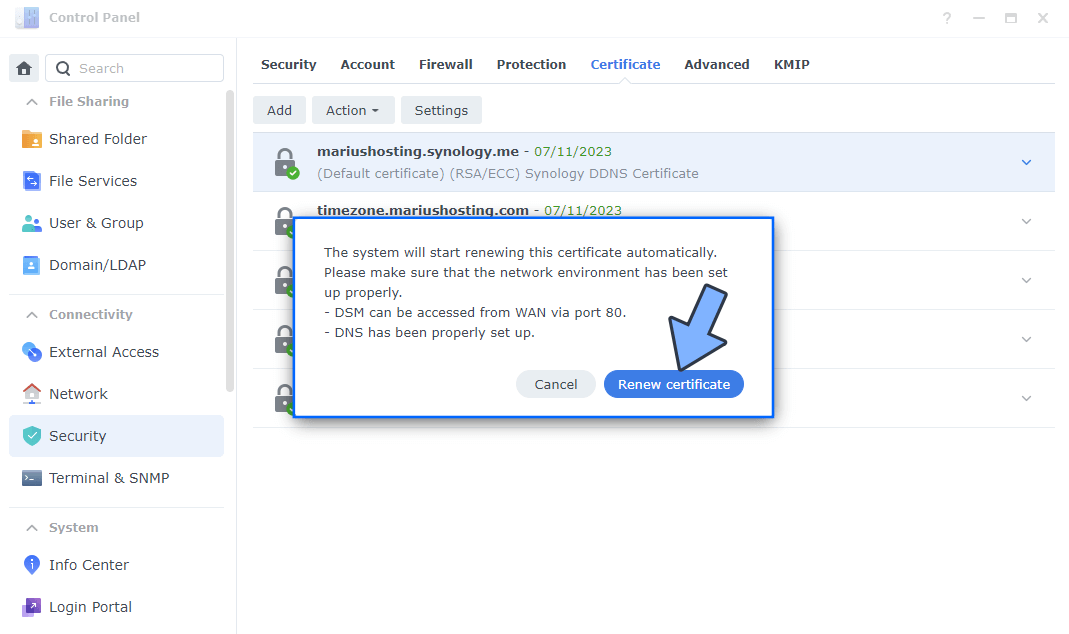
Task: Click the Security shield icon
Action: click(x=31, y=436)
